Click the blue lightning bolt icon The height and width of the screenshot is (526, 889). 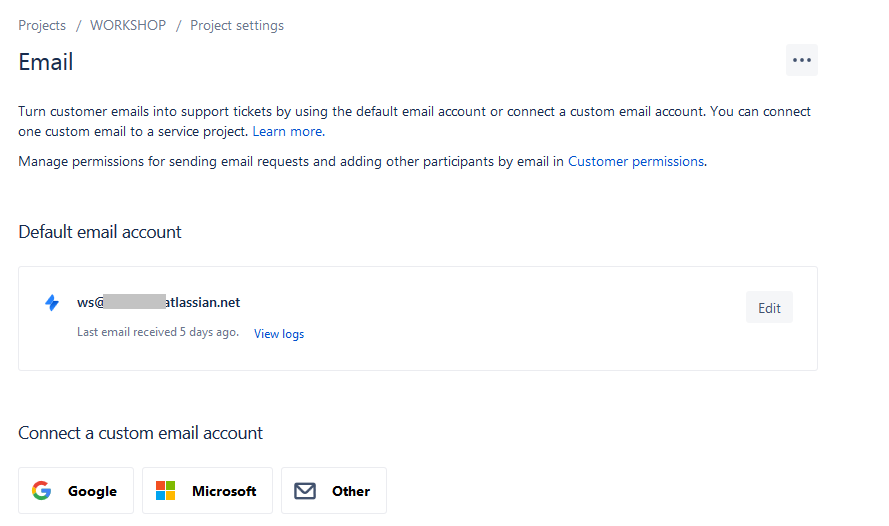[52, 303]
